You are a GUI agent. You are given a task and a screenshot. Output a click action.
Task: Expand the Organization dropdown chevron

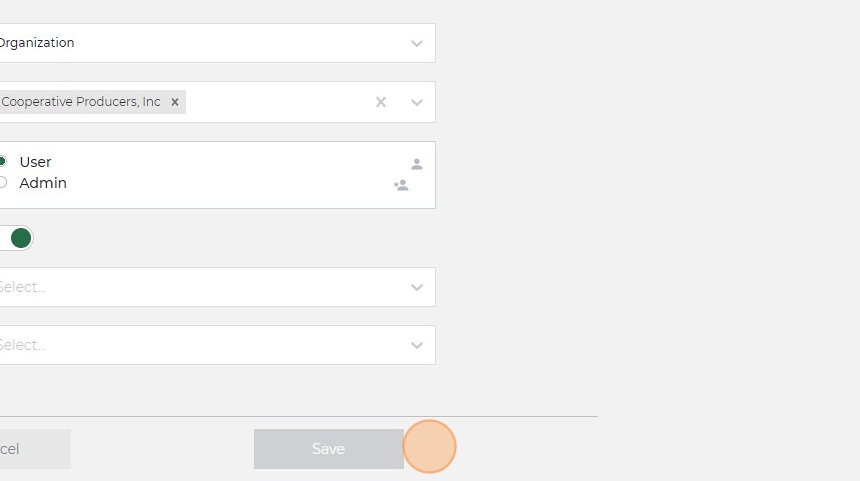(417, 43)
